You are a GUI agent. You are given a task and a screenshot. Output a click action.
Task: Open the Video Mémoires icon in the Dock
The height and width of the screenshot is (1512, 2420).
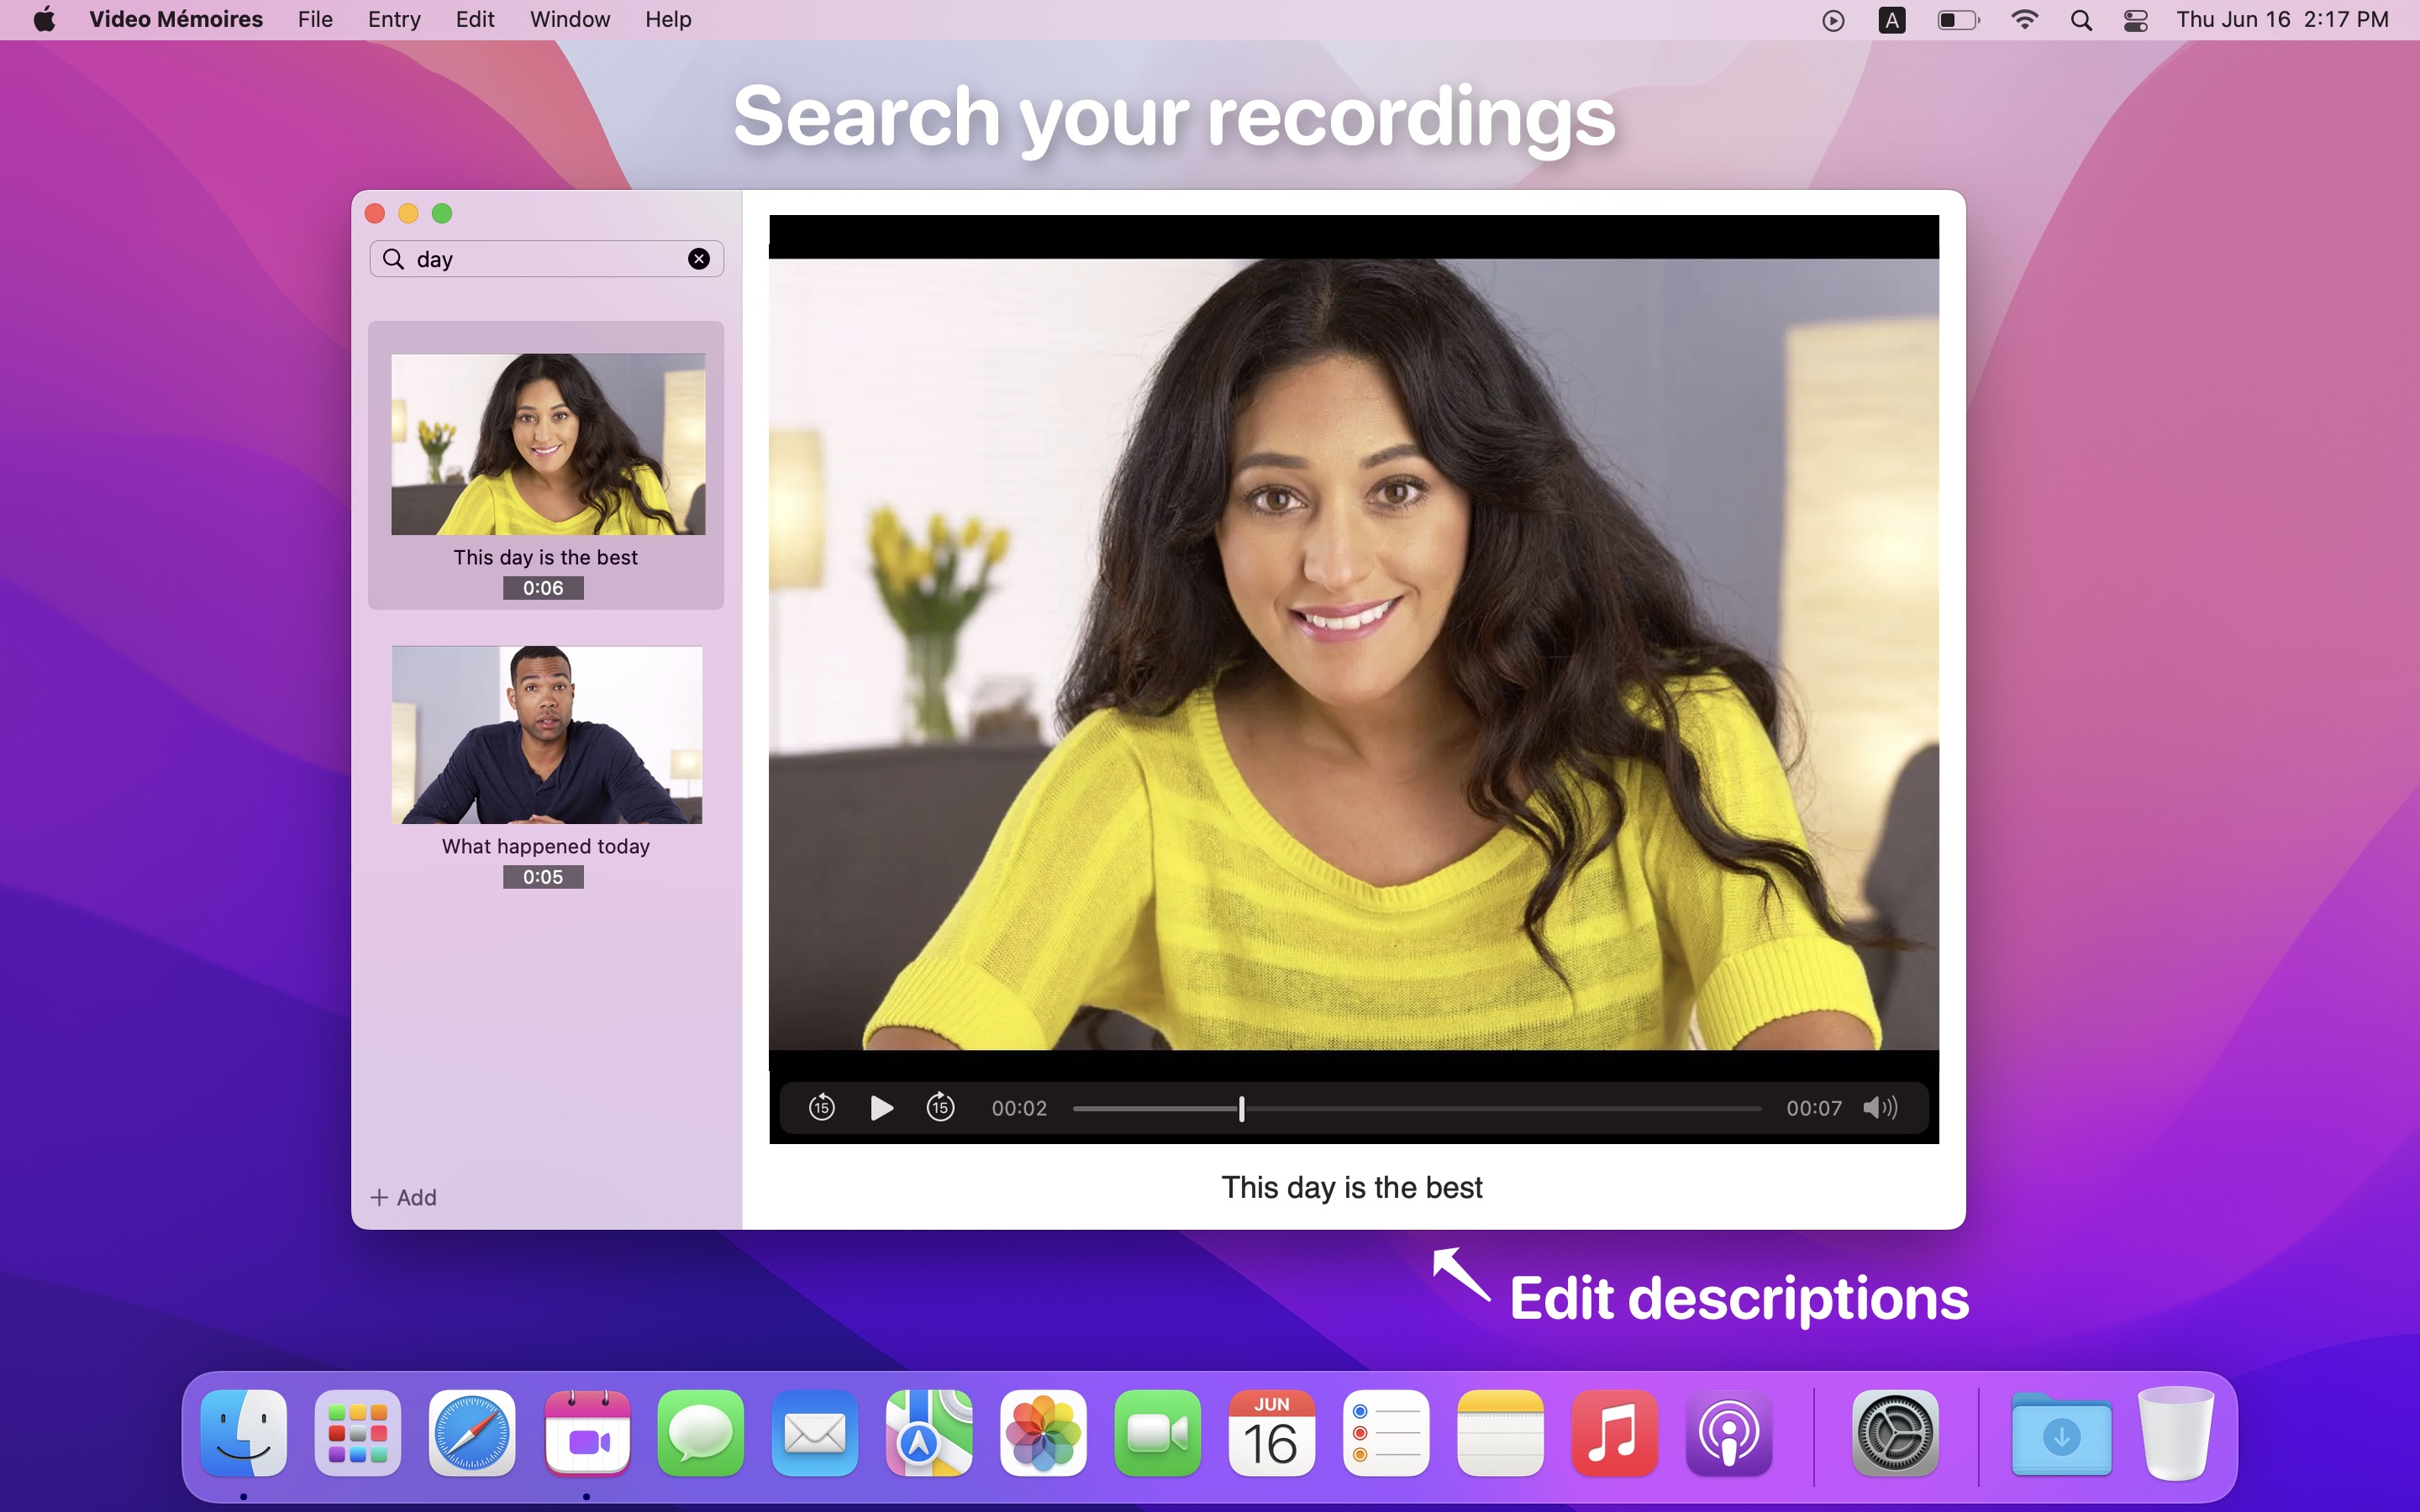588,1432
